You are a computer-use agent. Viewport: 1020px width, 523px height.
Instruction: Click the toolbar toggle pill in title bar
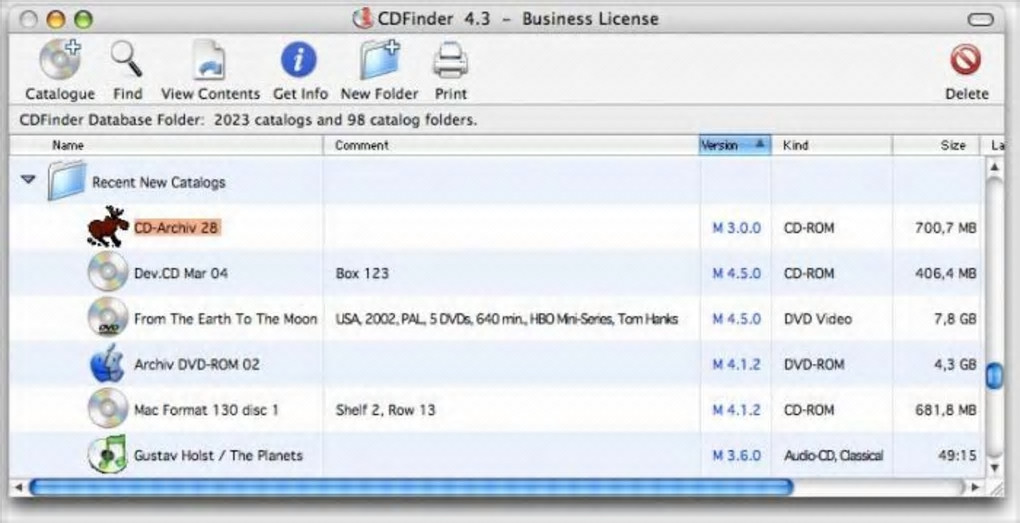click(980, 20)
